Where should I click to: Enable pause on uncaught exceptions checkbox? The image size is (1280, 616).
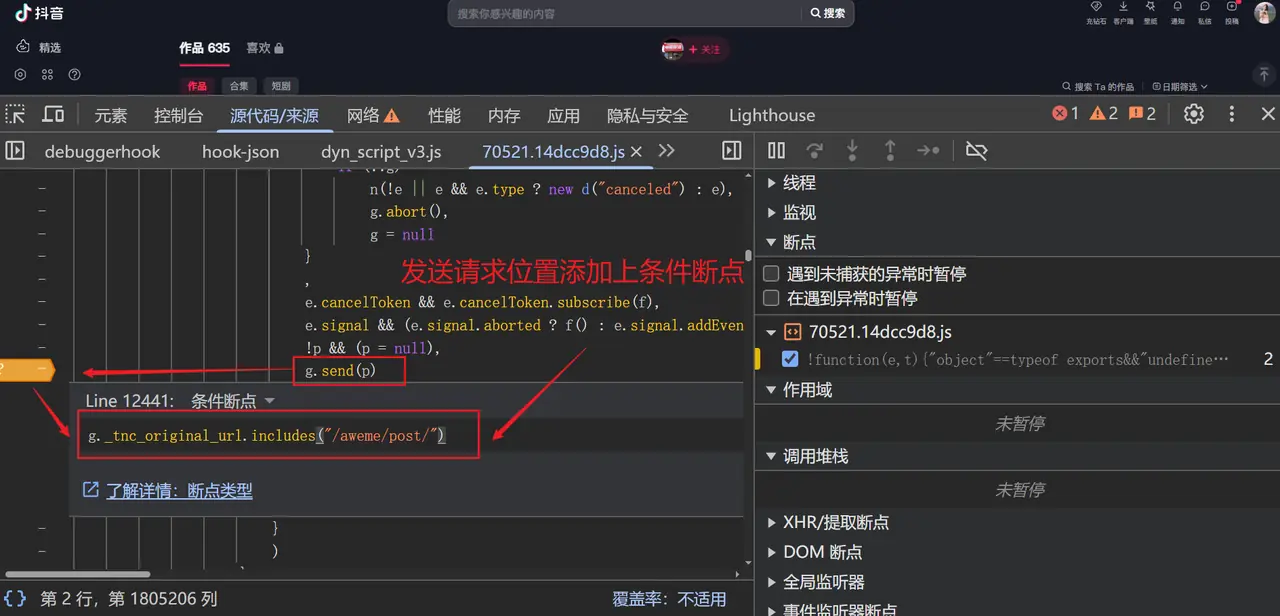pyautogui.click(x=771, y=273)
